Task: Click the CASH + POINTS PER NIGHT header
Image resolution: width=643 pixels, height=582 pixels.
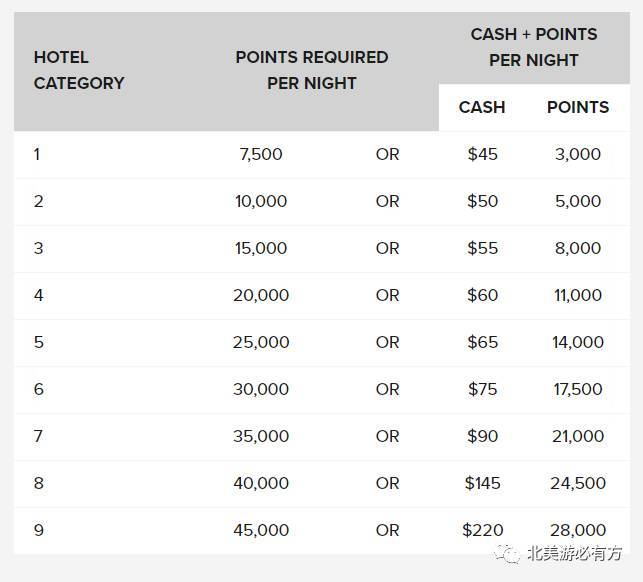Action: 534,47
